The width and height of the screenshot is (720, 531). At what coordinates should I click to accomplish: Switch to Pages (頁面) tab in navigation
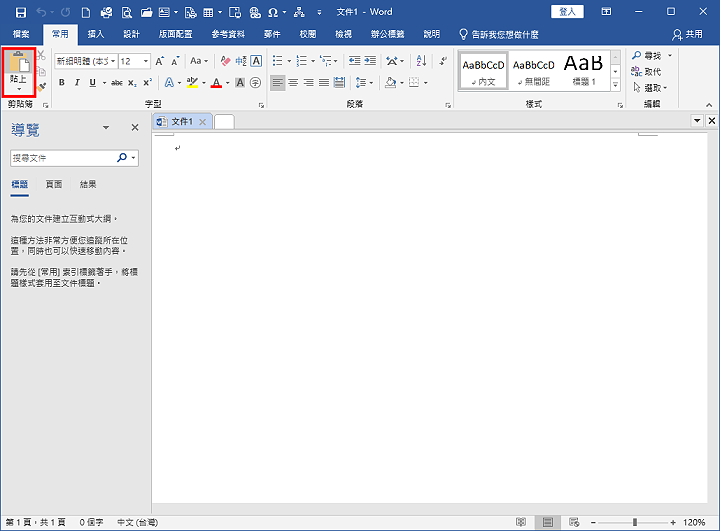(x=54, y=184)
